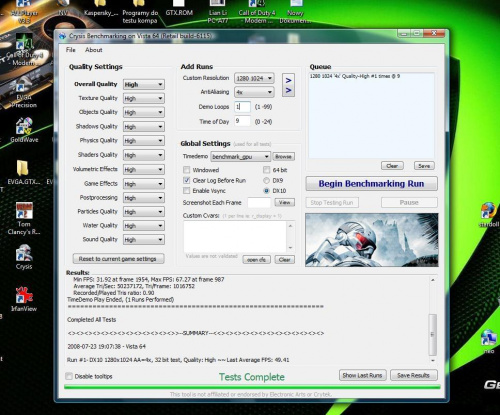The width and height of the screenshot is (500, 415).
Task: Click the Save Results button
Action: point(413,375)
